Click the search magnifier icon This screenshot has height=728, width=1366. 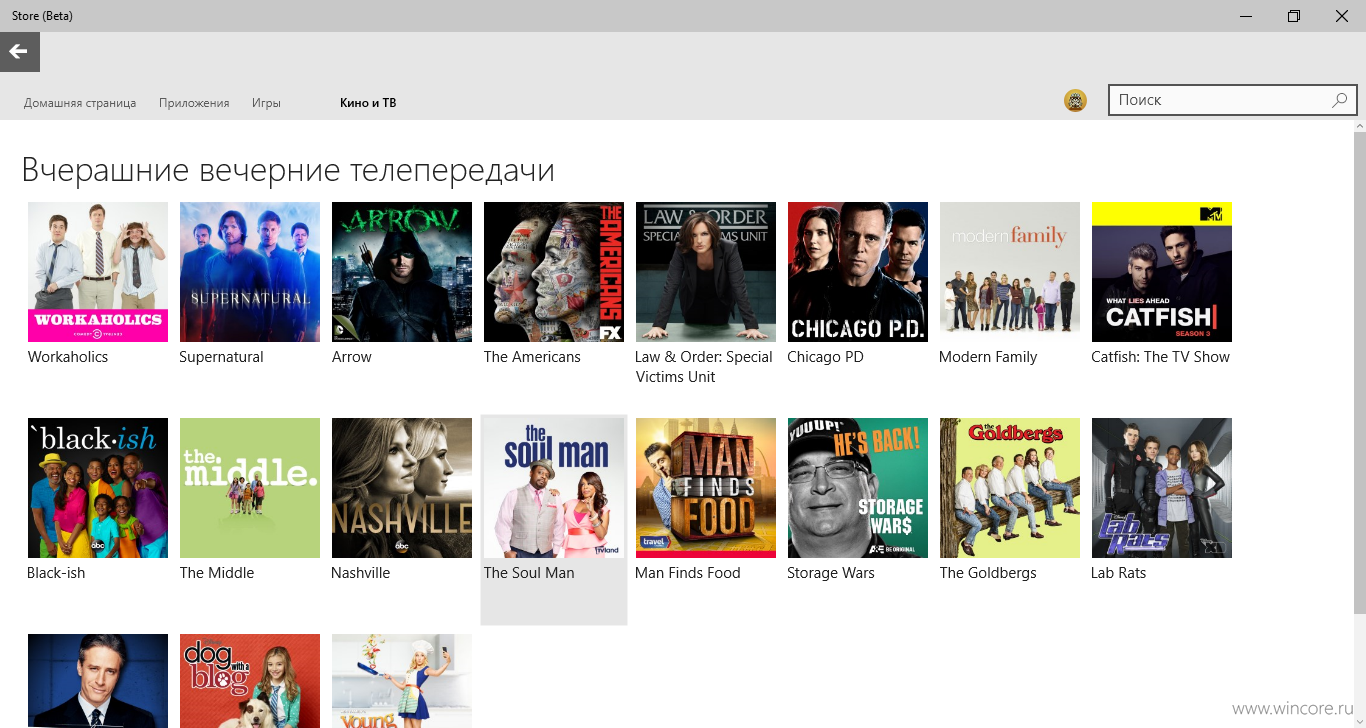tap(1339, 100)
